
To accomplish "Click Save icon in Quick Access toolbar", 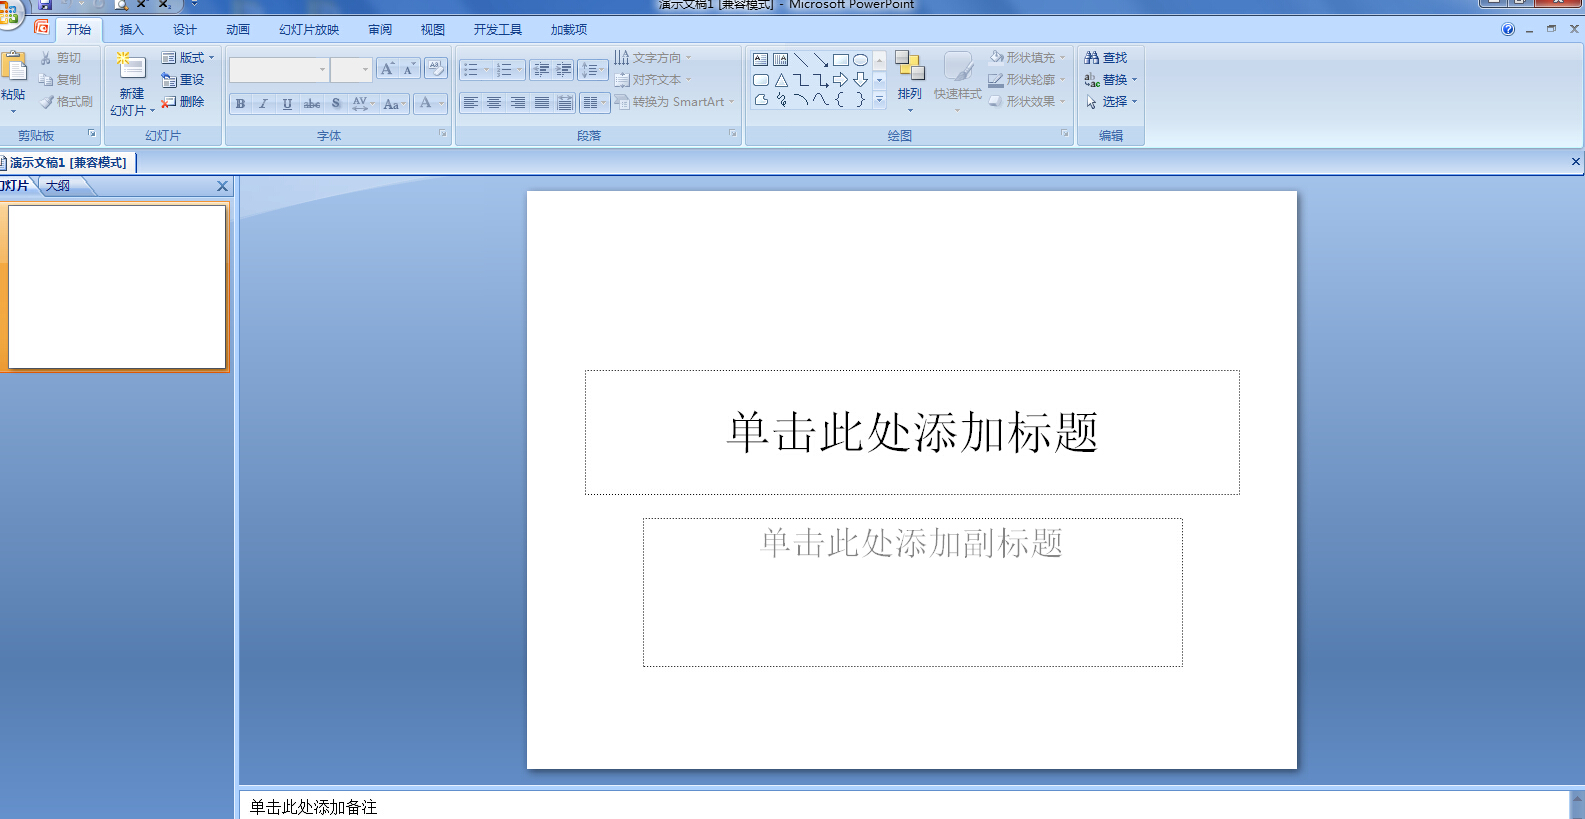I will pos(45,5).
